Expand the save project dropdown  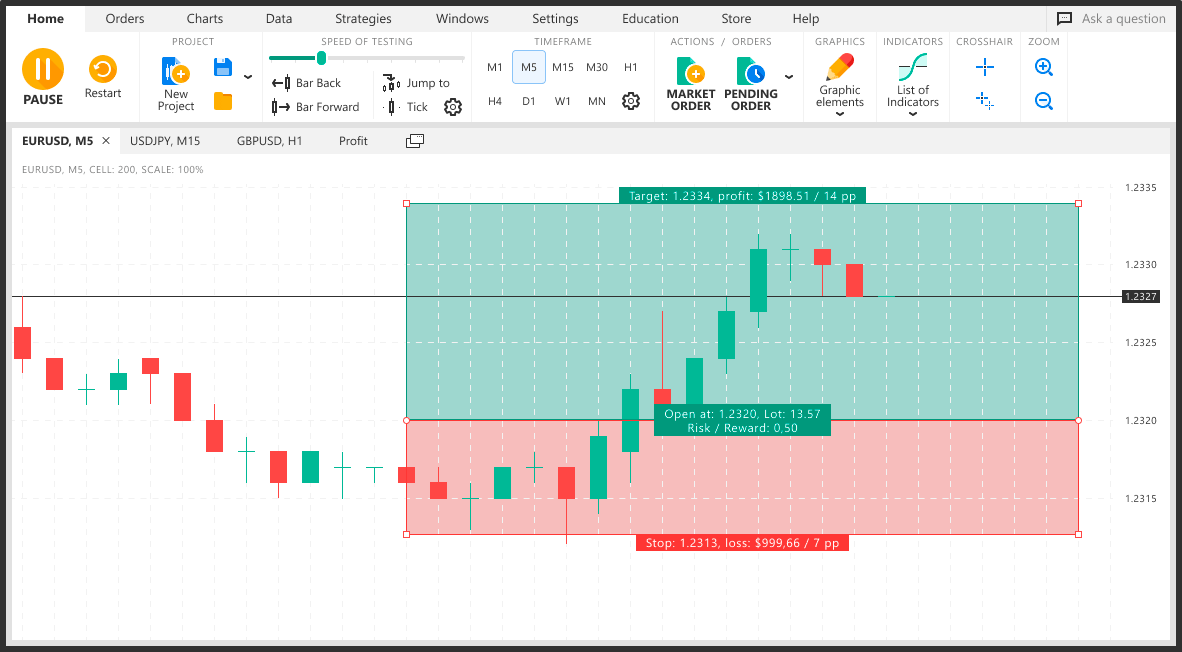click(x=246, y=75)
